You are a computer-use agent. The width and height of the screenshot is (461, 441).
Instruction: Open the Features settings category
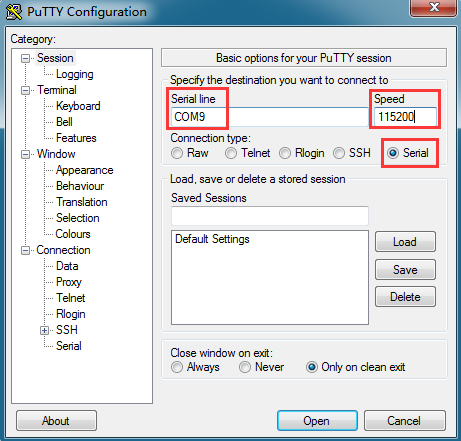(x=76, y=138)
